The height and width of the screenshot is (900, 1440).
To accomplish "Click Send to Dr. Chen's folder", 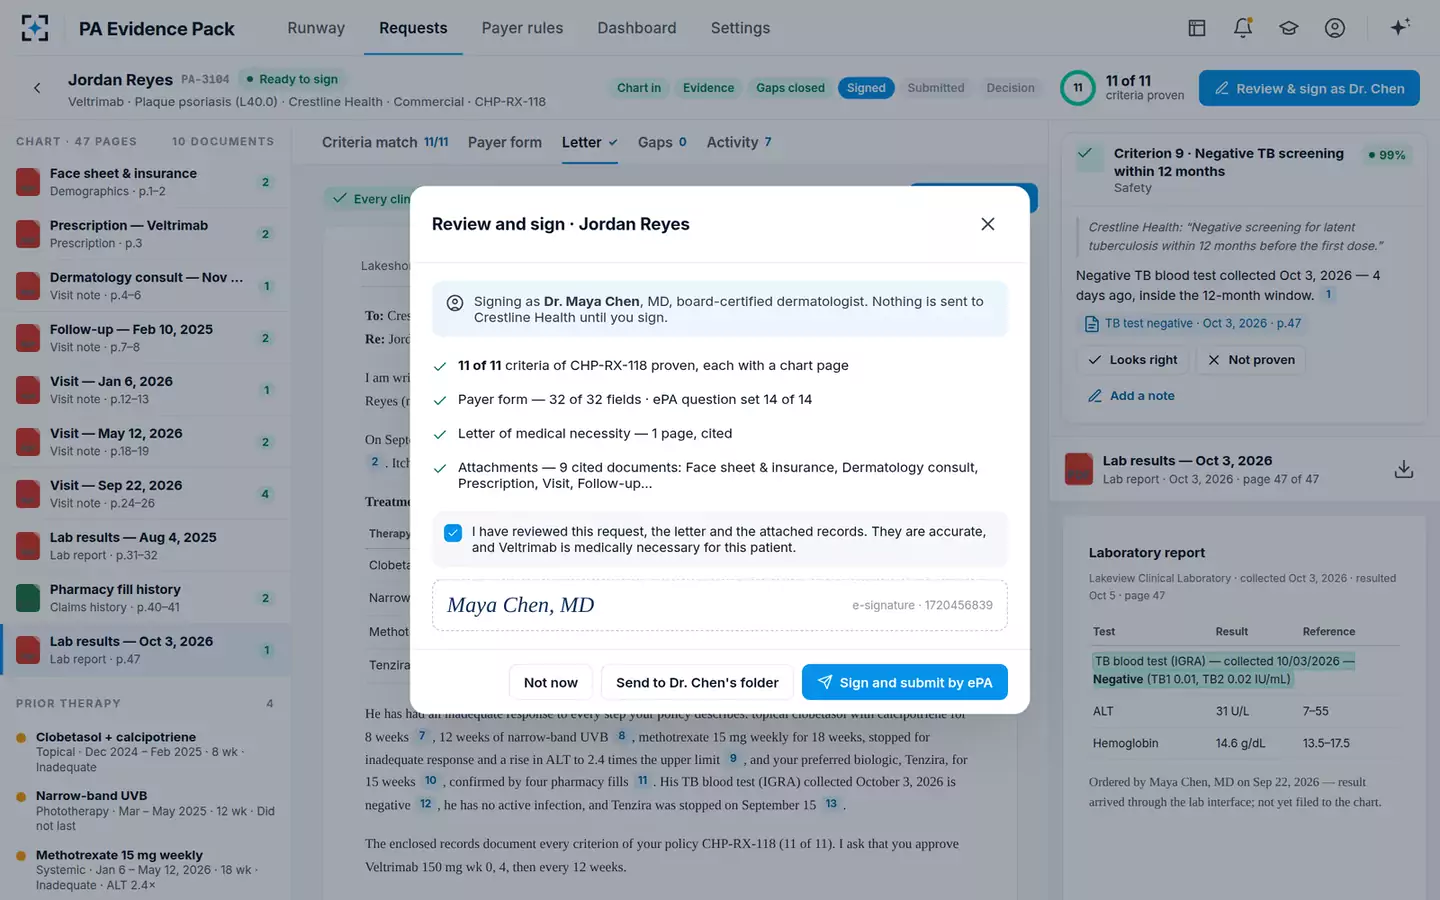I will [697, 682].
